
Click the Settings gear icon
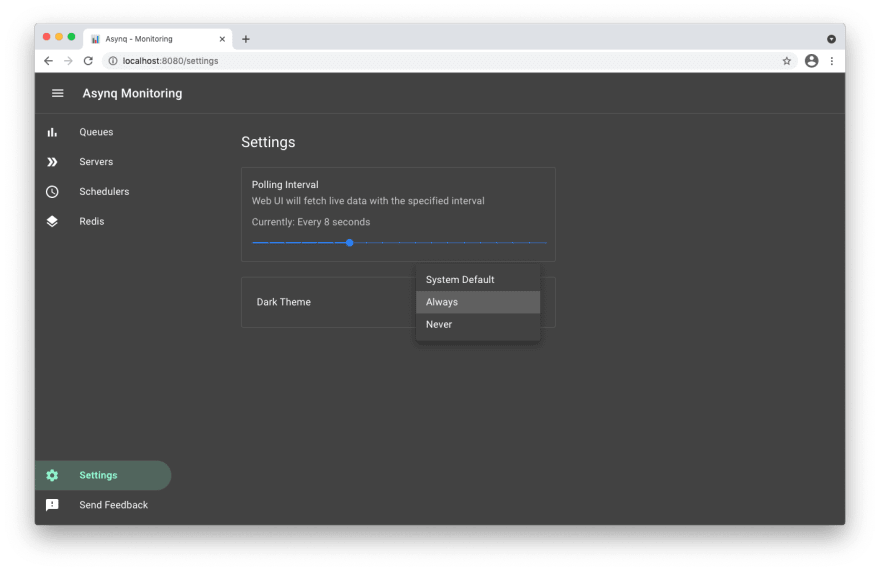(x=52, y=476)
